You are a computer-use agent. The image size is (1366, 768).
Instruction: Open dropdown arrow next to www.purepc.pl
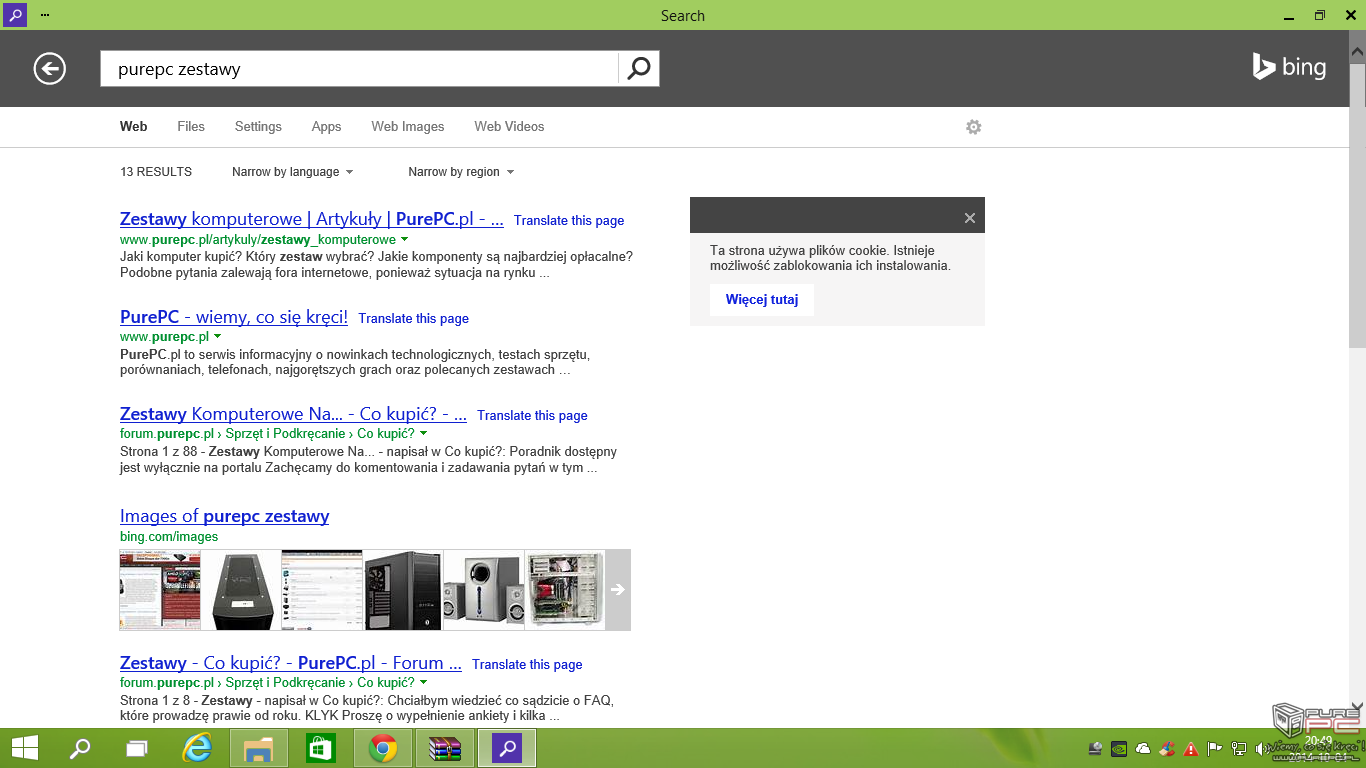click(218, 337)
